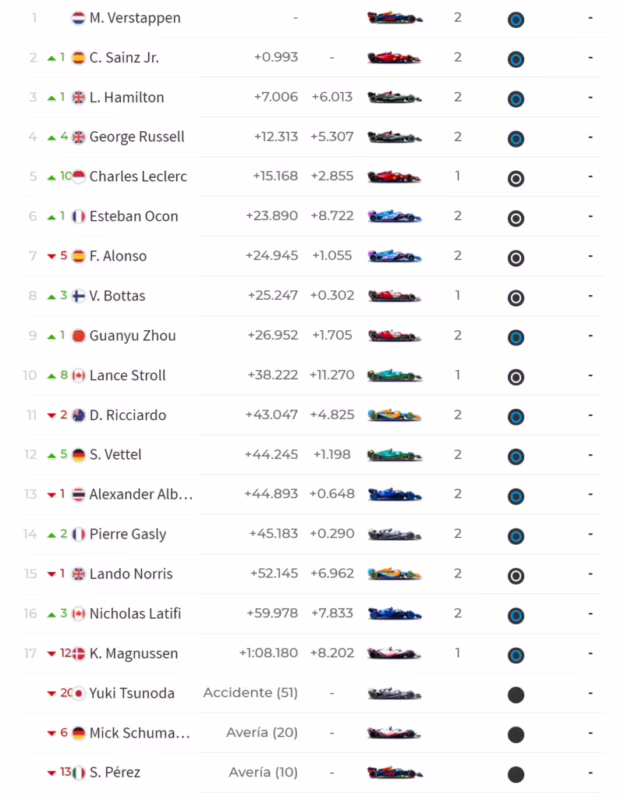Click the German flag beside S. Vettel
This screenshot has height=800, width=624.
[79, 455]
